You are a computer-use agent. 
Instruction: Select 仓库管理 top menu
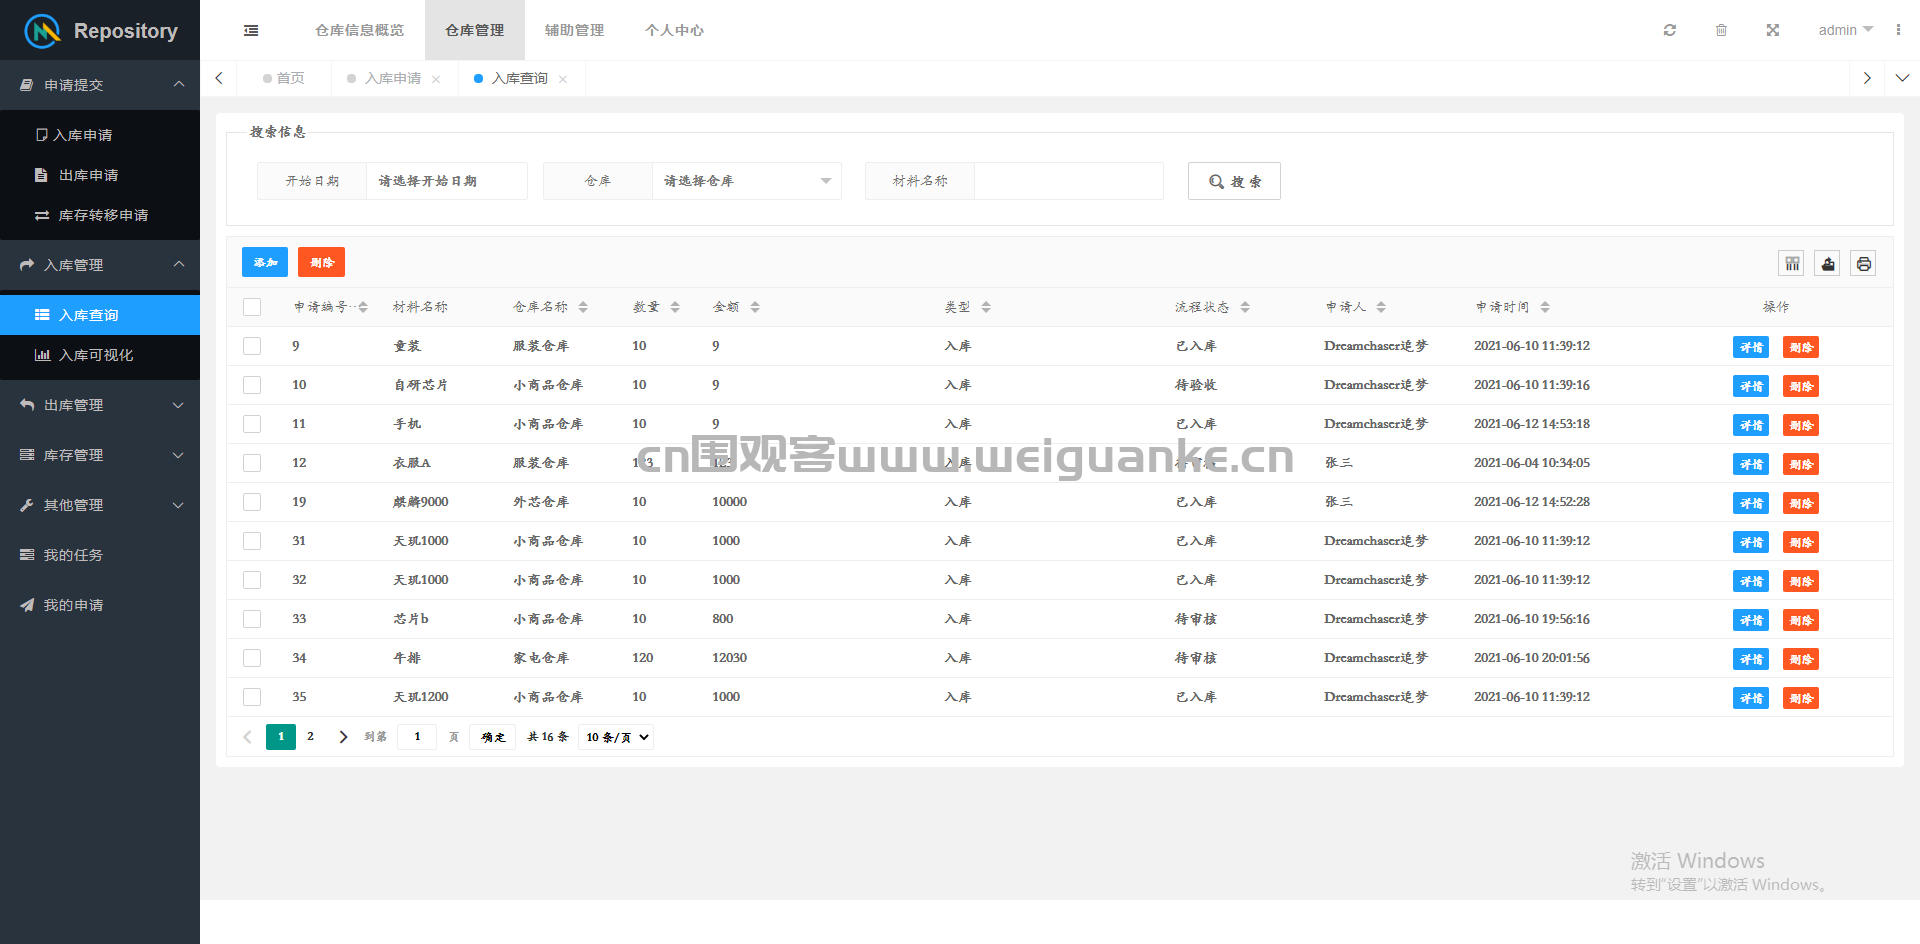475,30
